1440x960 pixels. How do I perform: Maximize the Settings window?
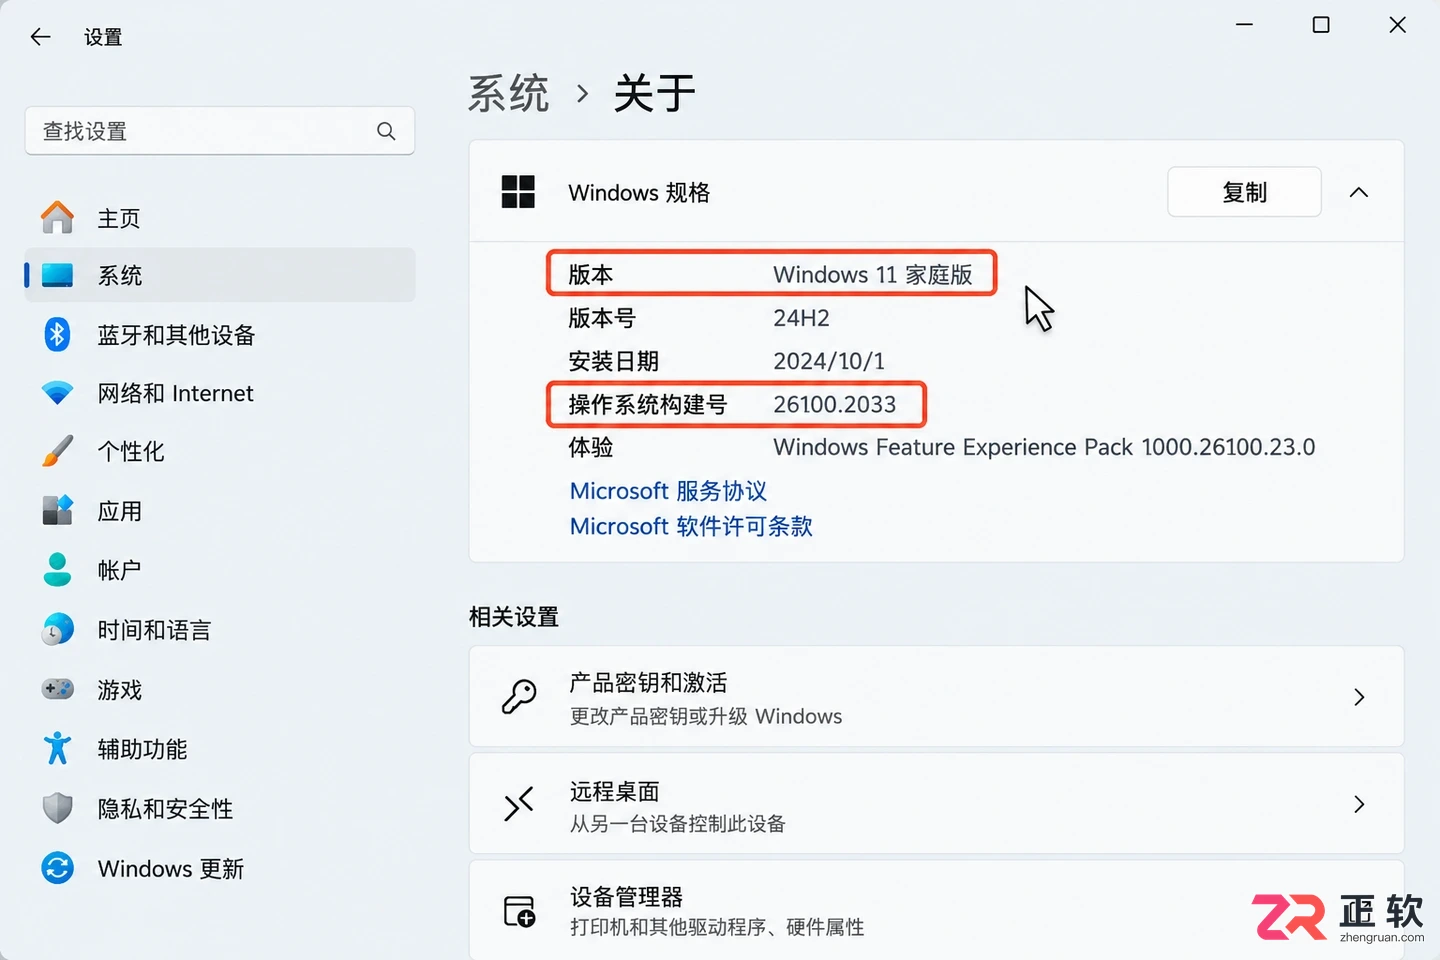pyautogui.click(x=1321, y=25)
